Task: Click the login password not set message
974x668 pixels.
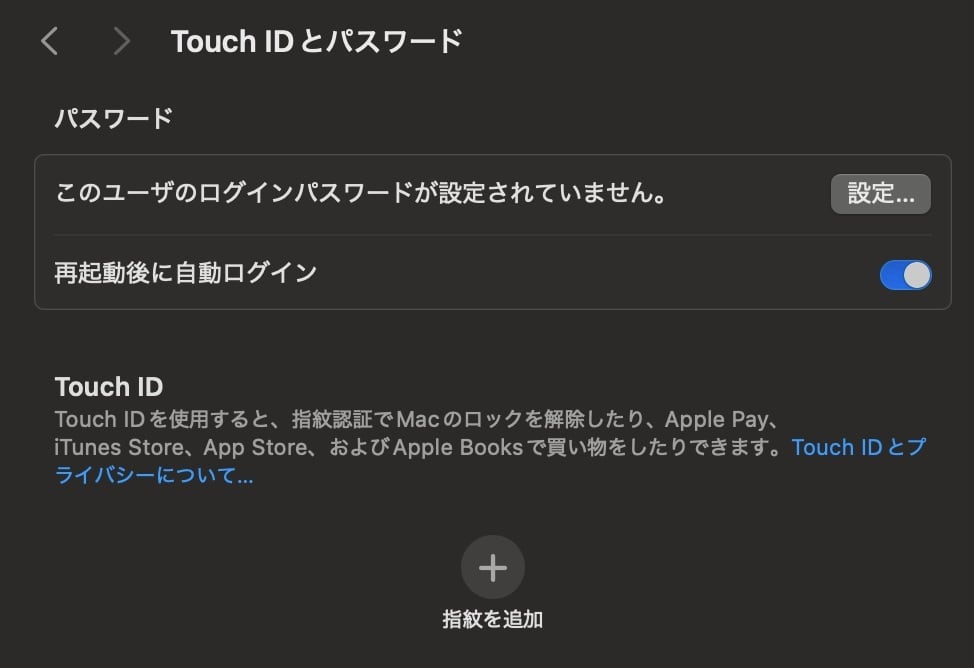Action: pos(361,193)
